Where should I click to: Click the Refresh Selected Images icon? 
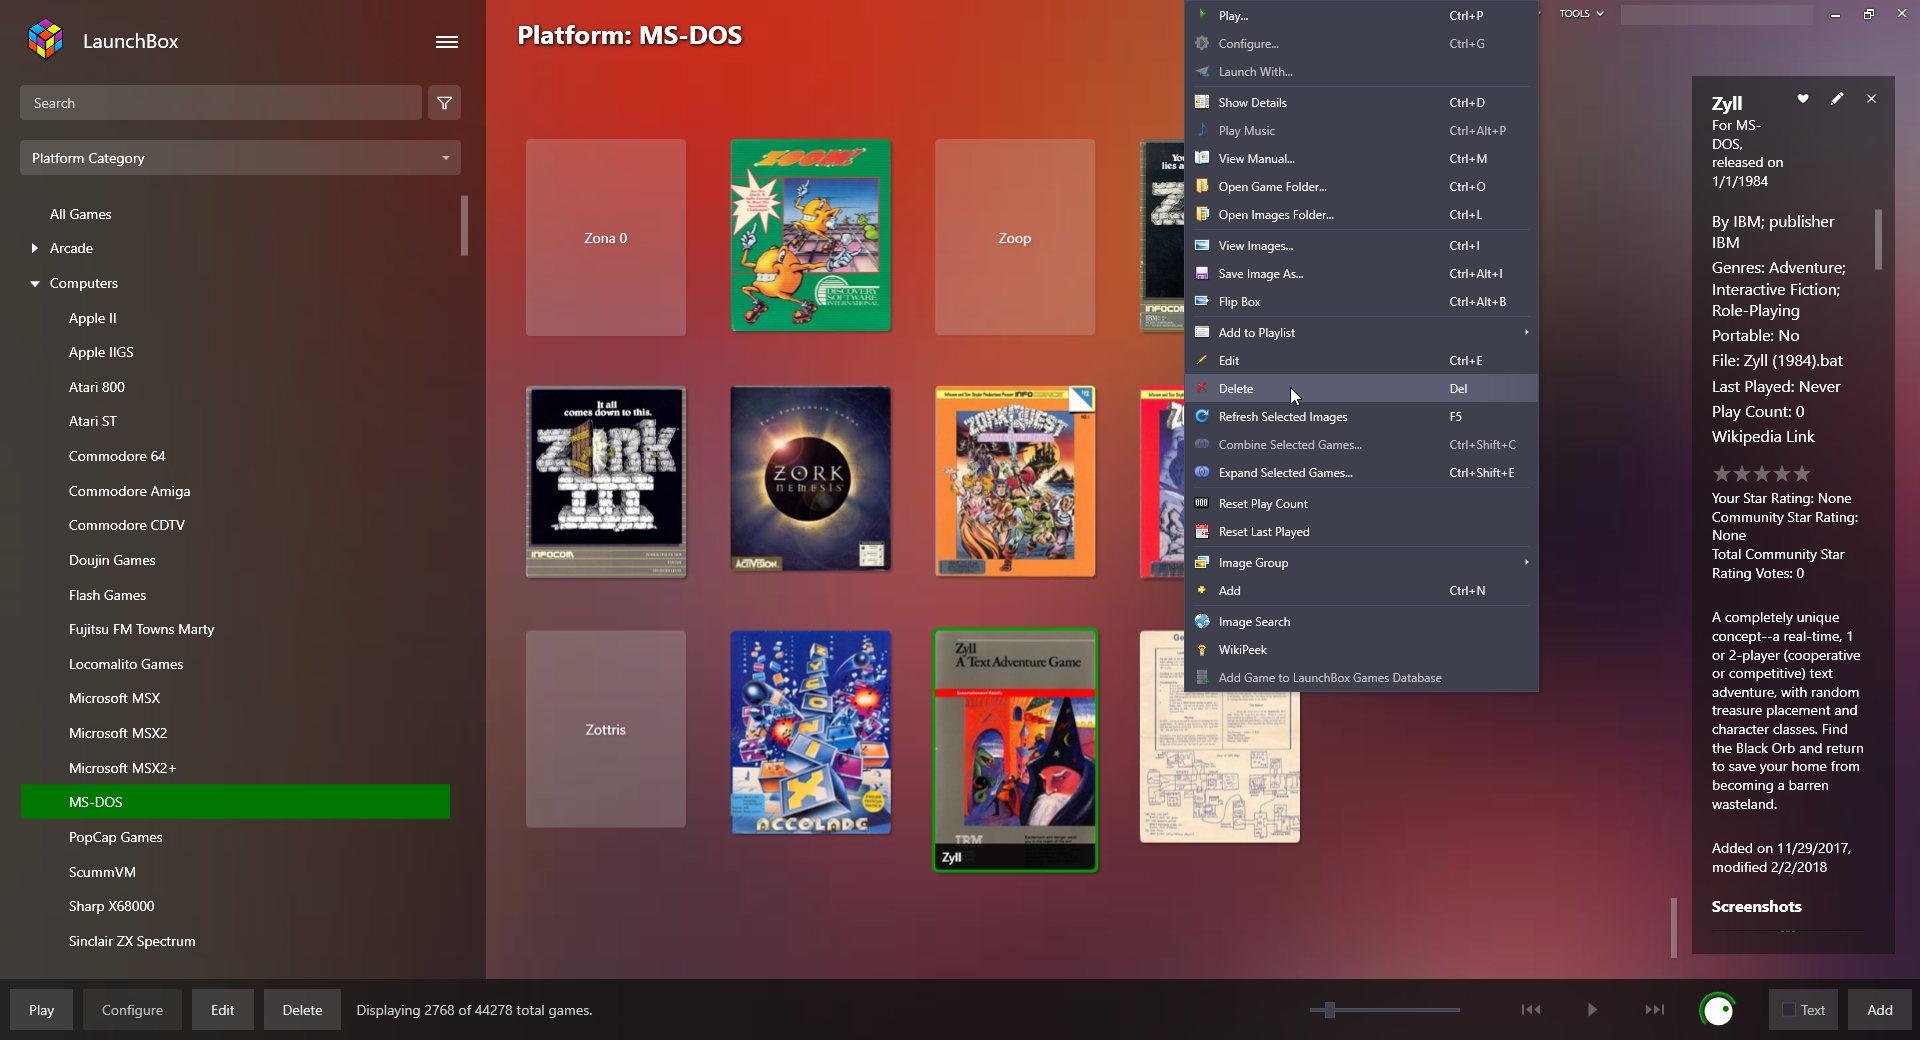pos(1202,416)
